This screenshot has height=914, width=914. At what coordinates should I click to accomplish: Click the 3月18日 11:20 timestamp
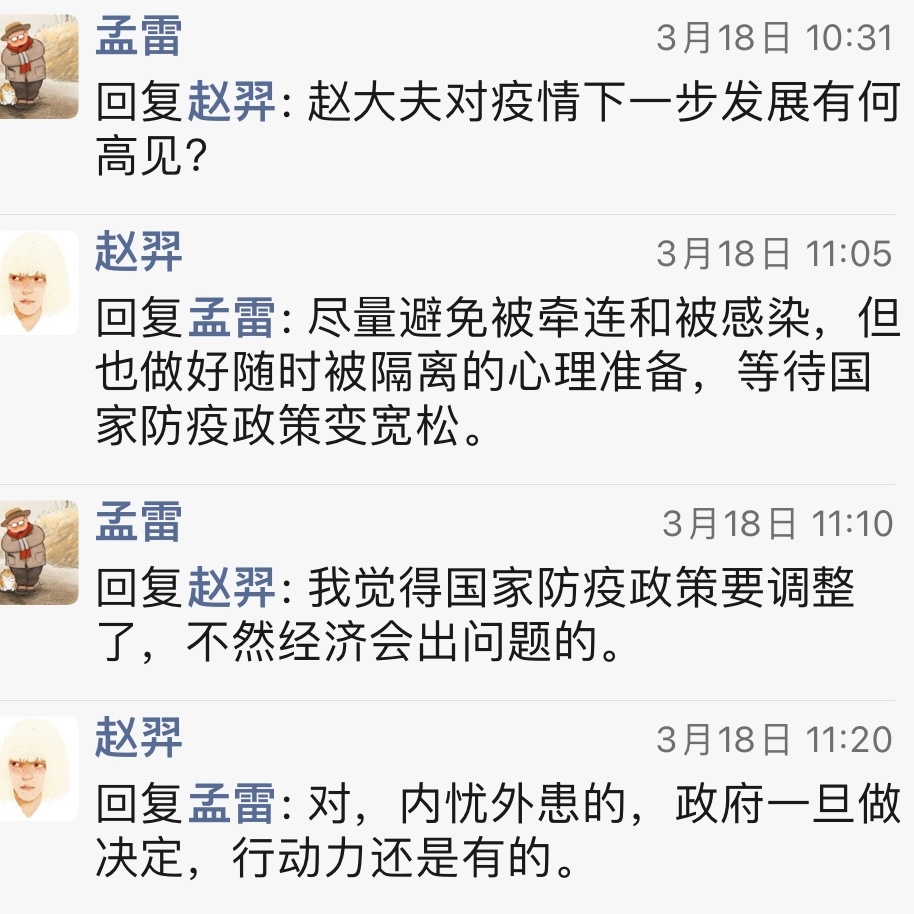[773, 740]
